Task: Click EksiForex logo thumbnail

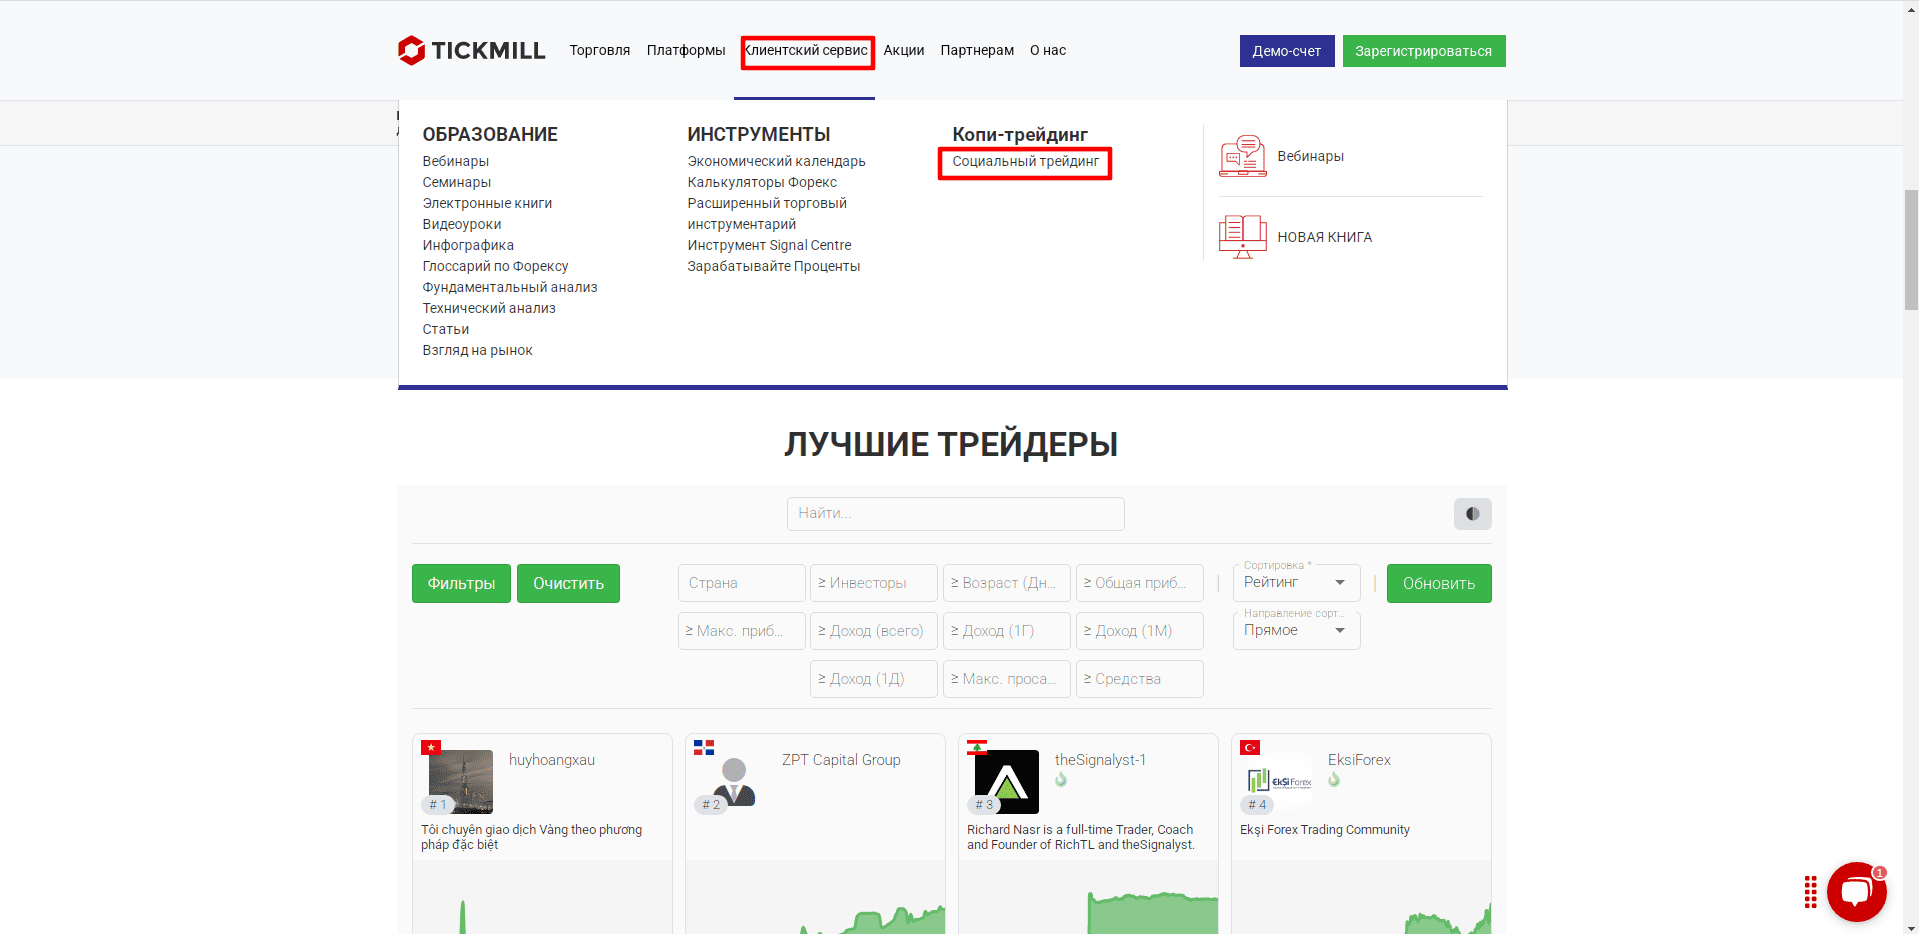Action: pos(1280,780)
